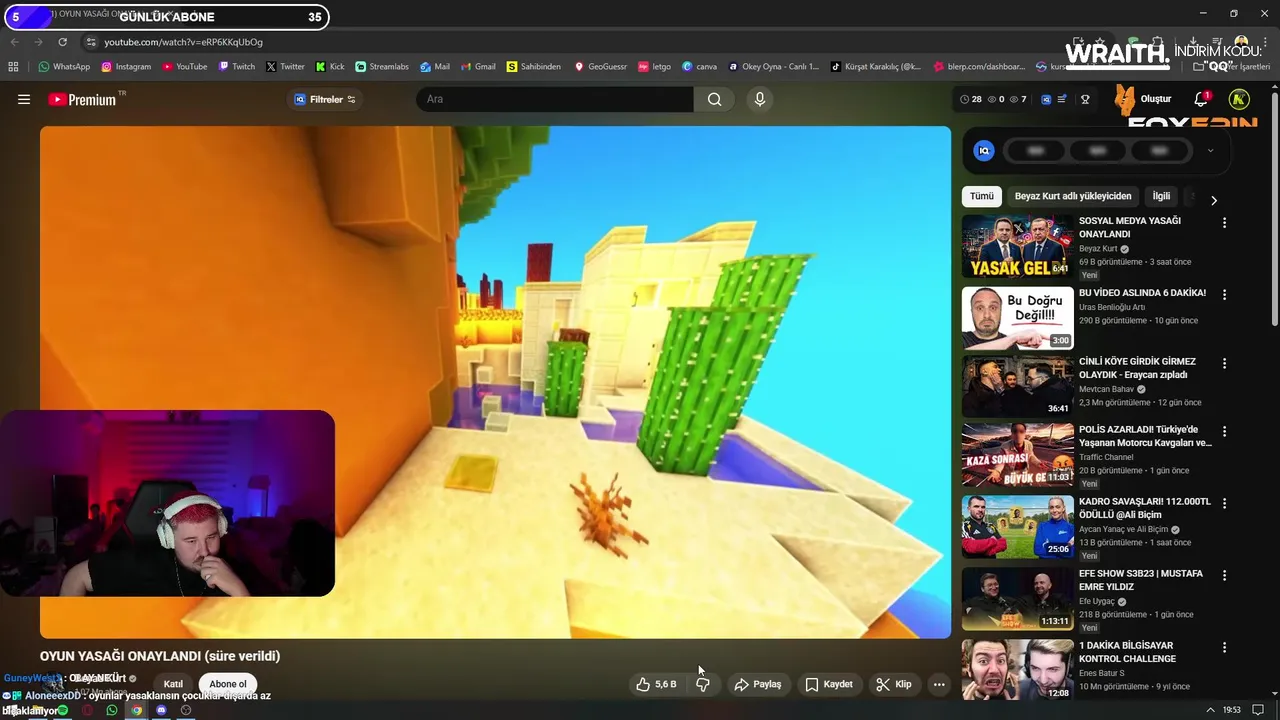Open more actions ellipsis under video
This screenshot has width=1280, height=720.
[938, 684]
